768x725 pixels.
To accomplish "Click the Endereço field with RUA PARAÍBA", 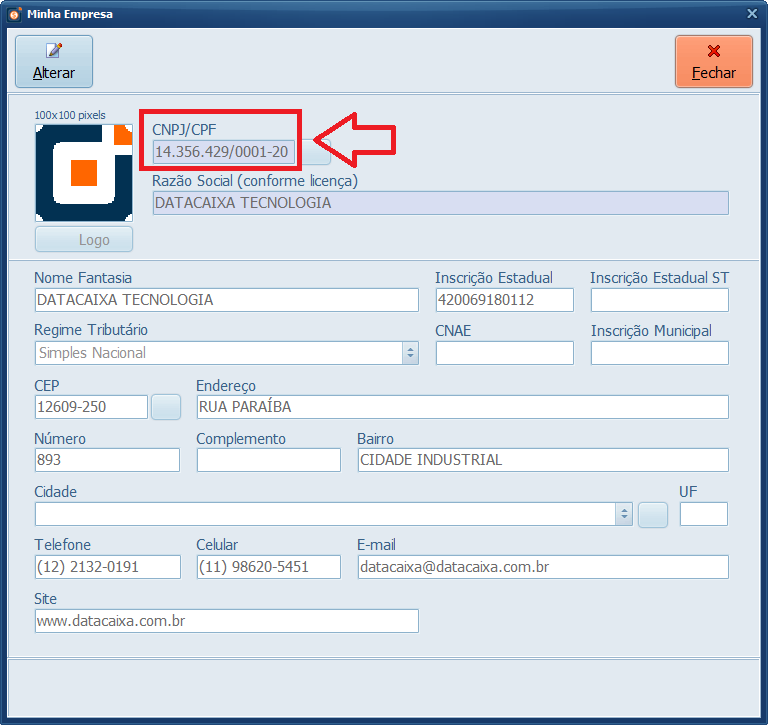I will [x=462, y=407].
